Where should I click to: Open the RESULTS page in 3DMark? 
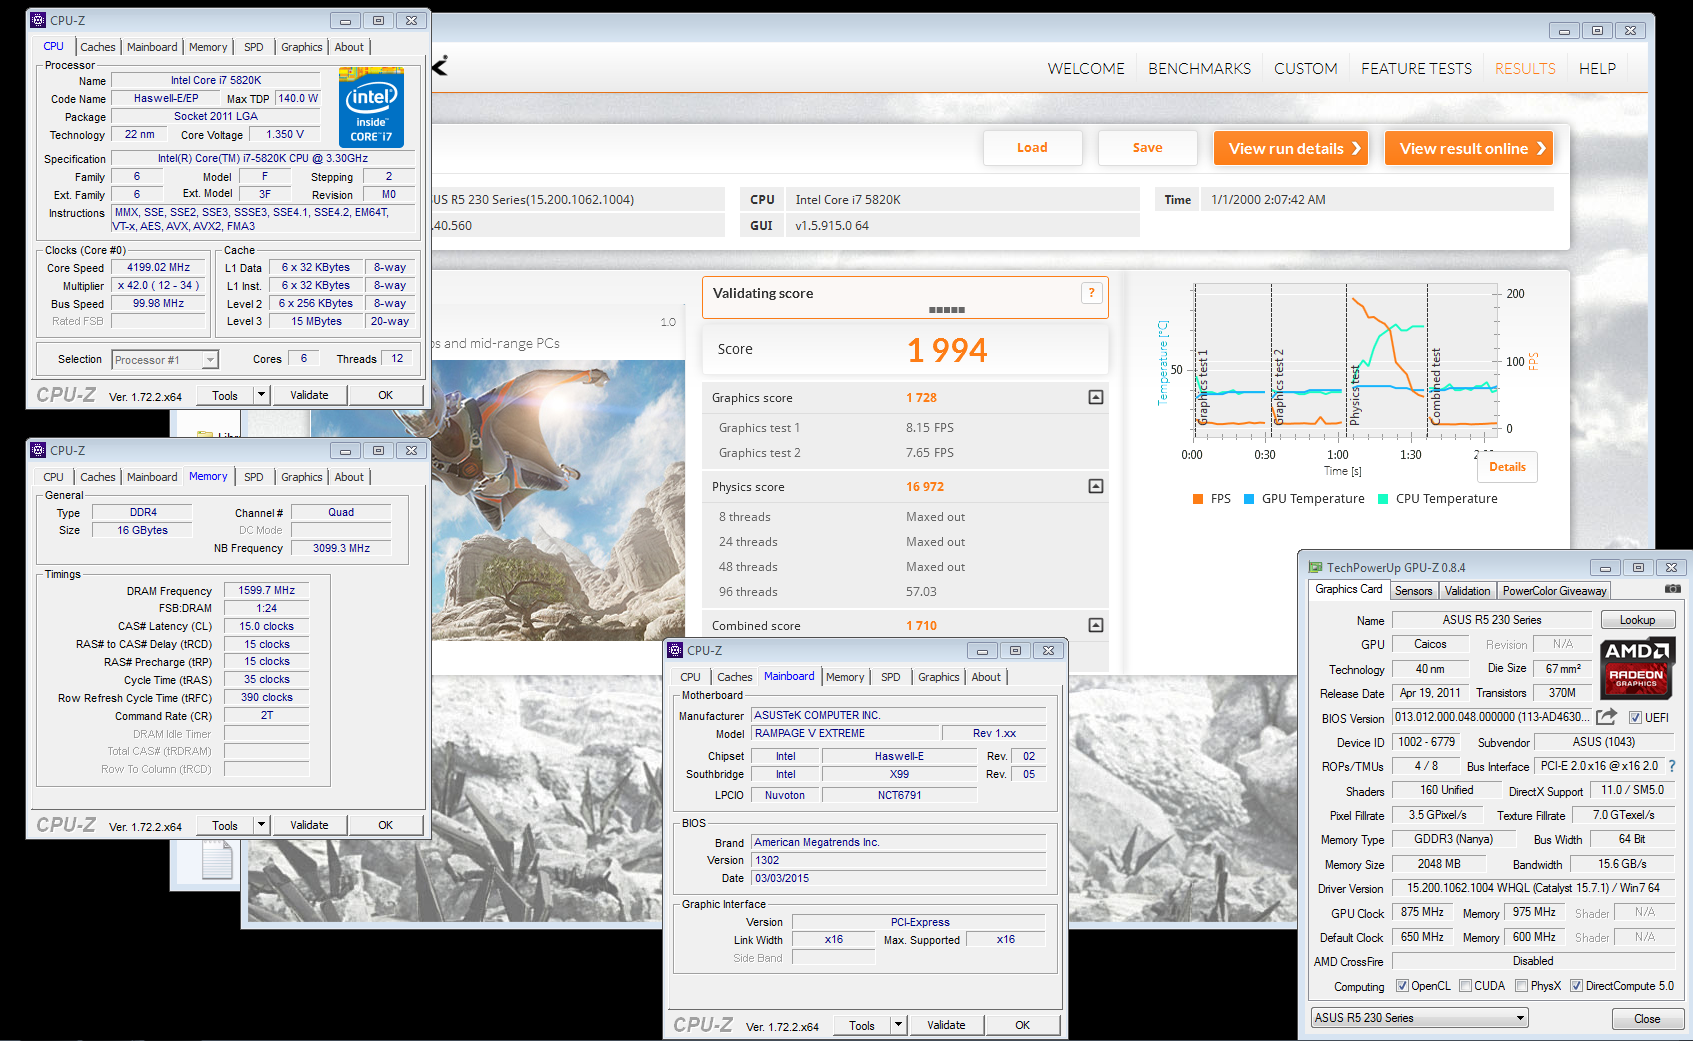(x=1525, y=69)
